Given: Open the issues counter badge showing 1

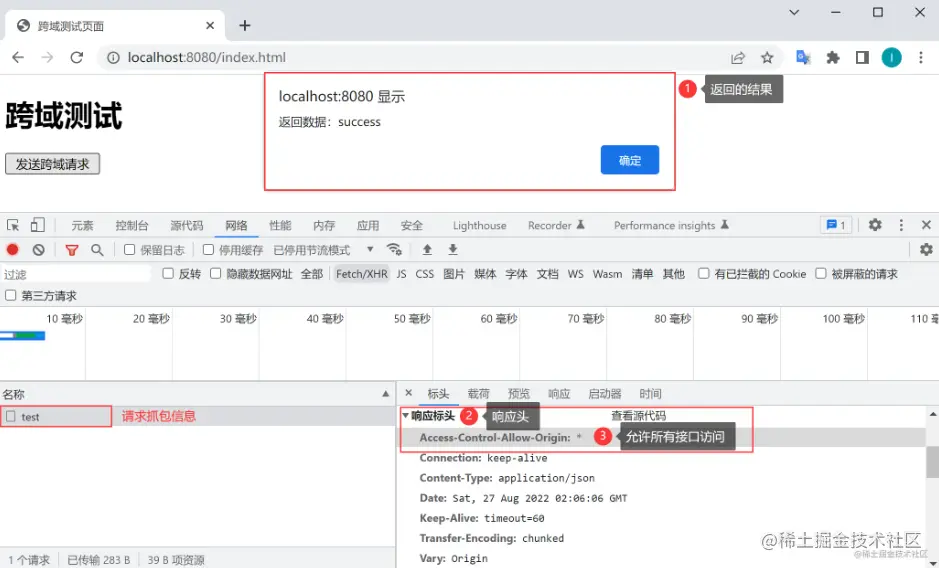Looking at the screenshot, I should coord(836,225).
